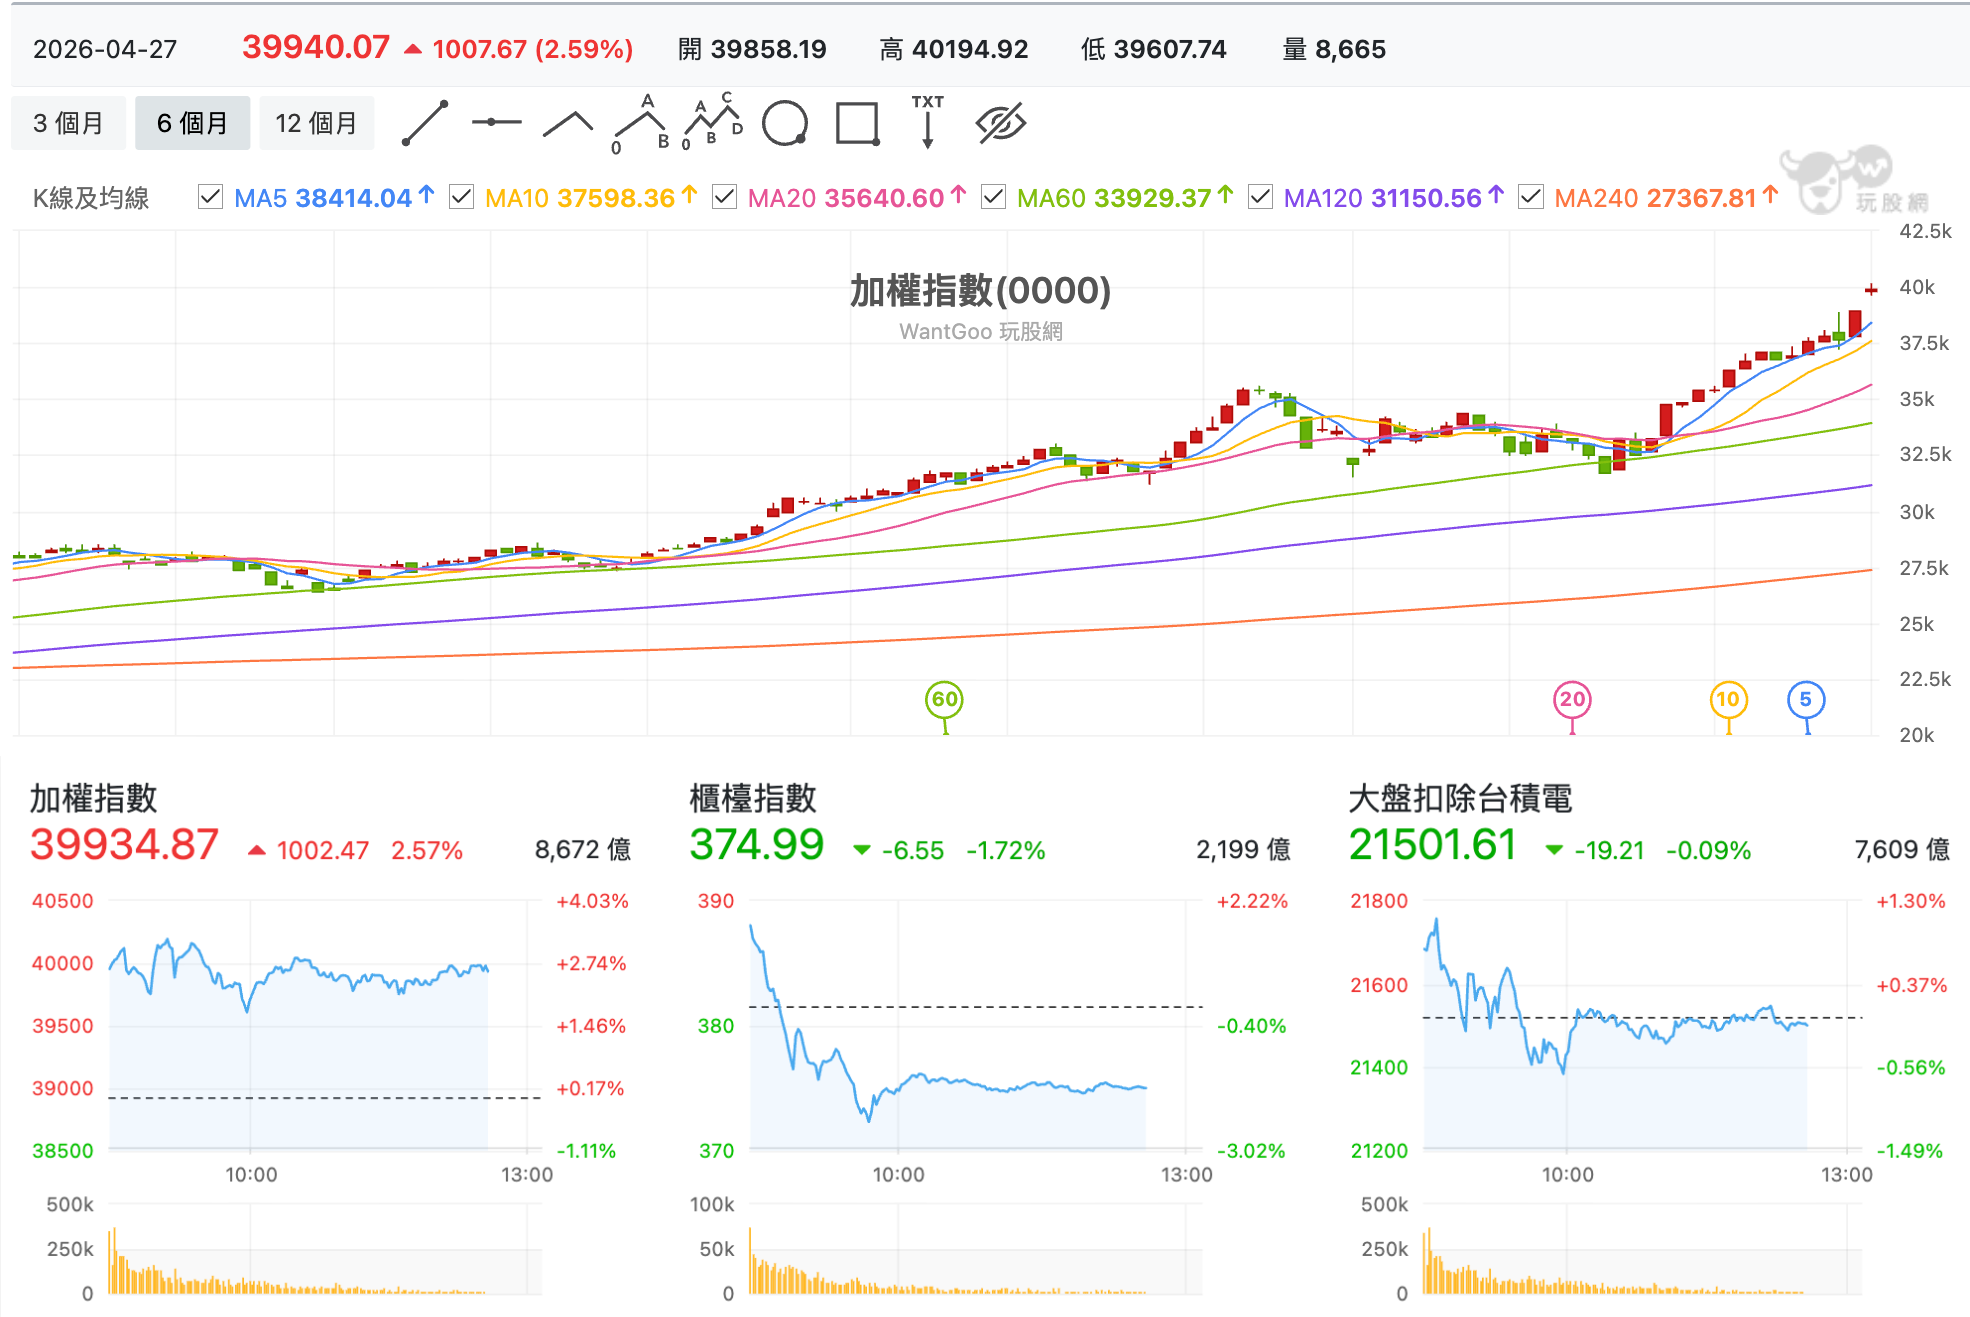This screenshot has width=1970, height=1317.
Task: Uncheck the MA10 moving average checkbox
Action: click(x=461, y=197)
